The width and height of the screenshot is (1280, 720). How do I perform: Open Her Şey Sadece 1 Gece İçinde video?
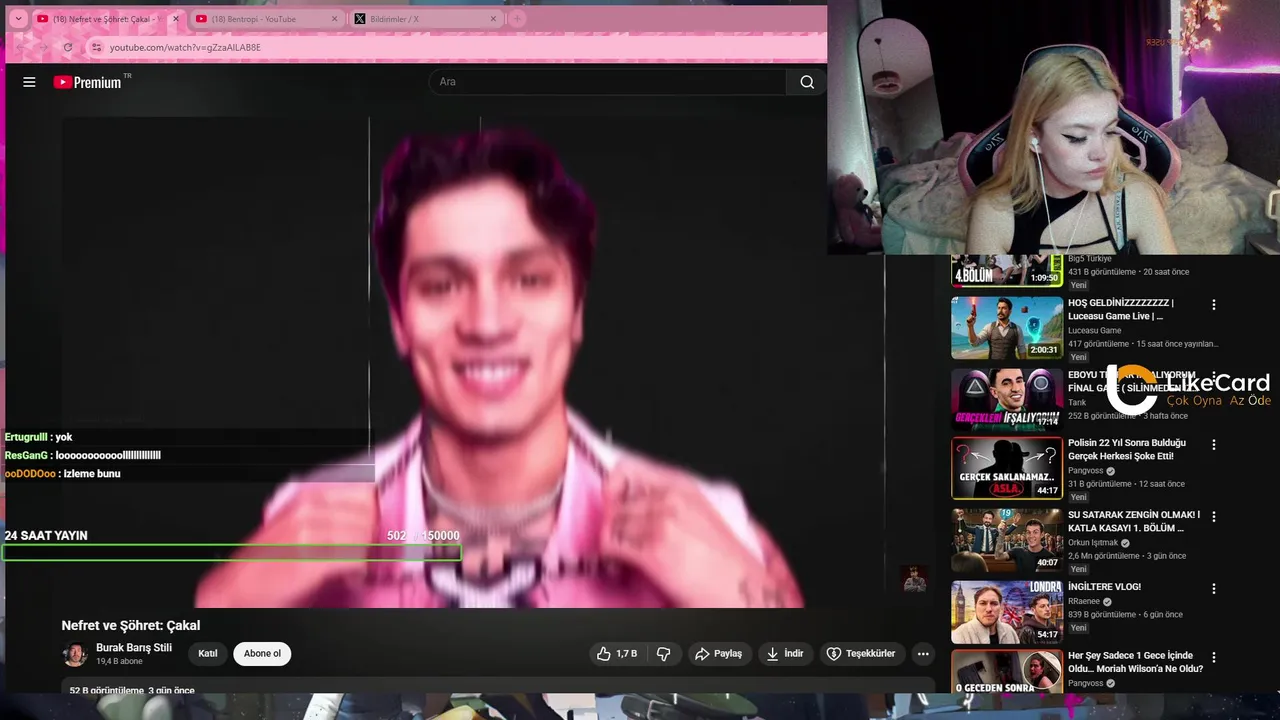coord(1135,662)
